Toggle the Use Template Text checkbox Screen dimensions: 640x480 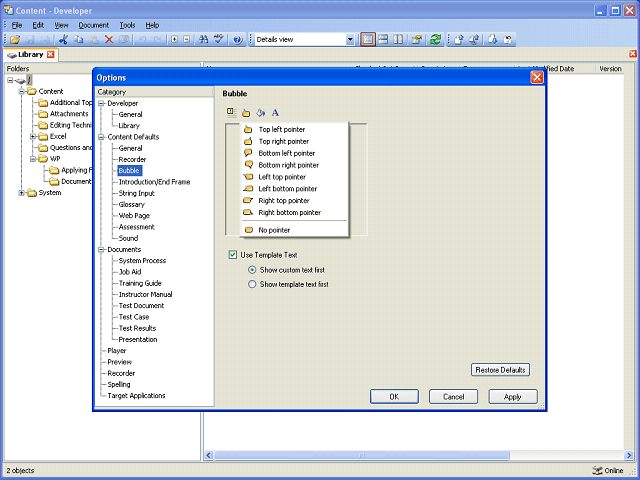233,255
